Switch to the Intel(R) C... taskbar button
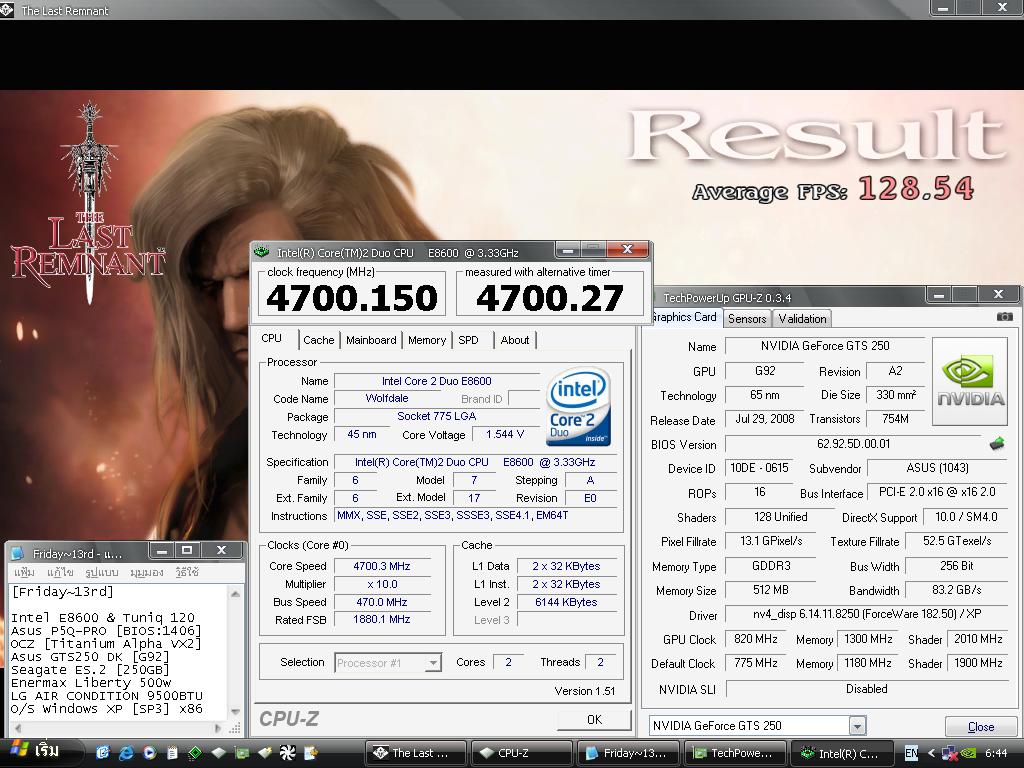The width and height of the screenshot is (1024, 768). (x=841, y=753)
